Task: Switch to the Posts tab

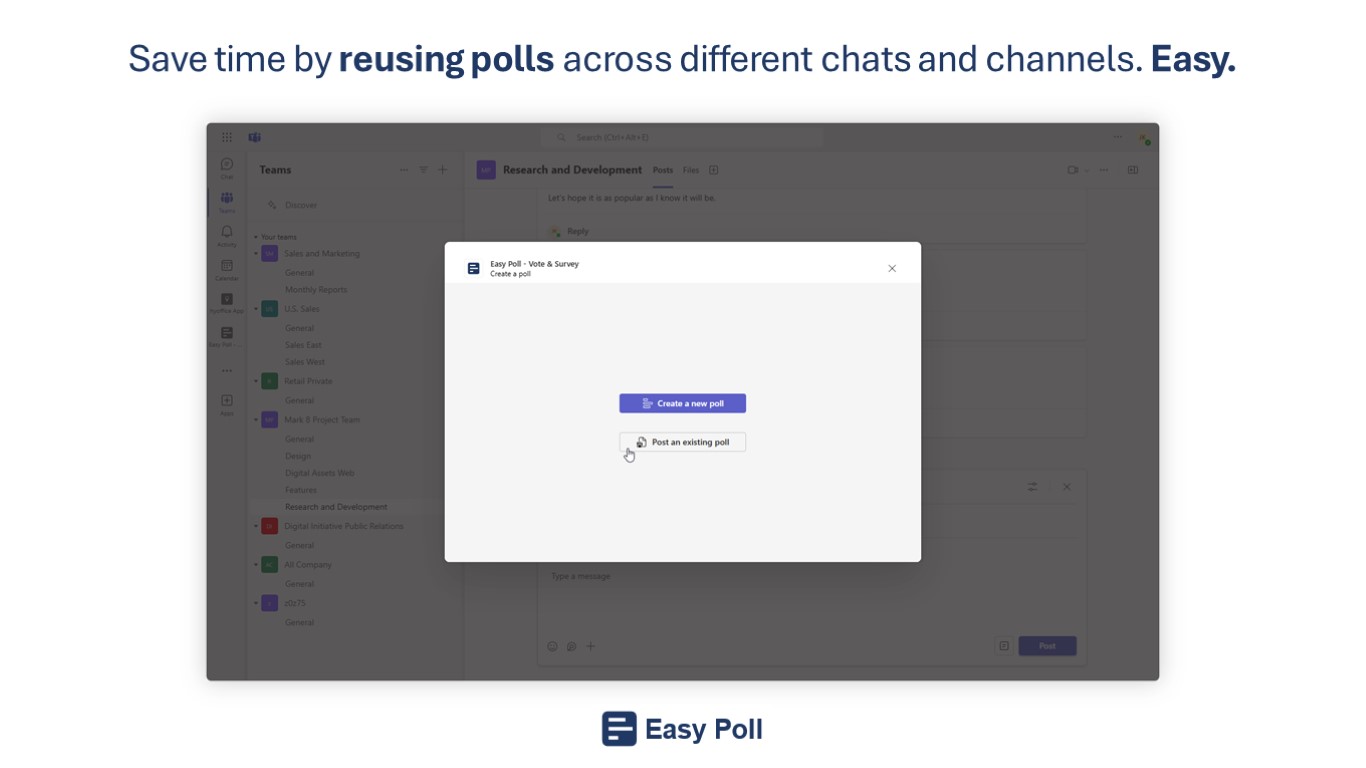Action: tap(663, 170)
